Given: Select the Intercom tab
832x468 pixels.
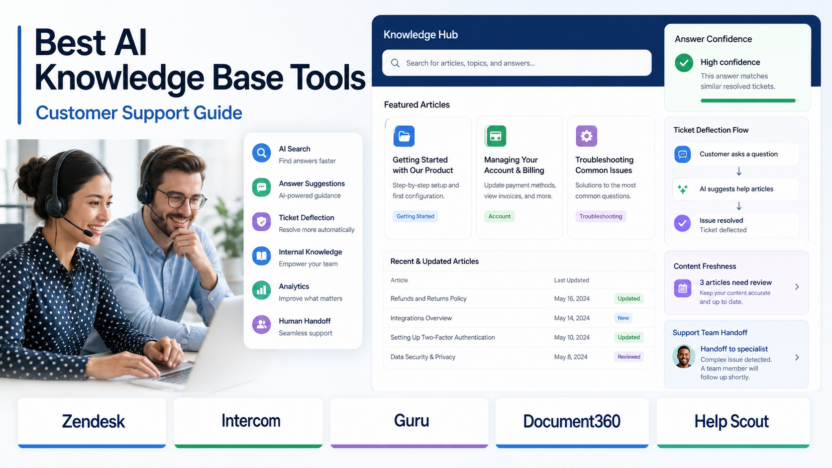Looking at the screenshot, I should point(248,422).
